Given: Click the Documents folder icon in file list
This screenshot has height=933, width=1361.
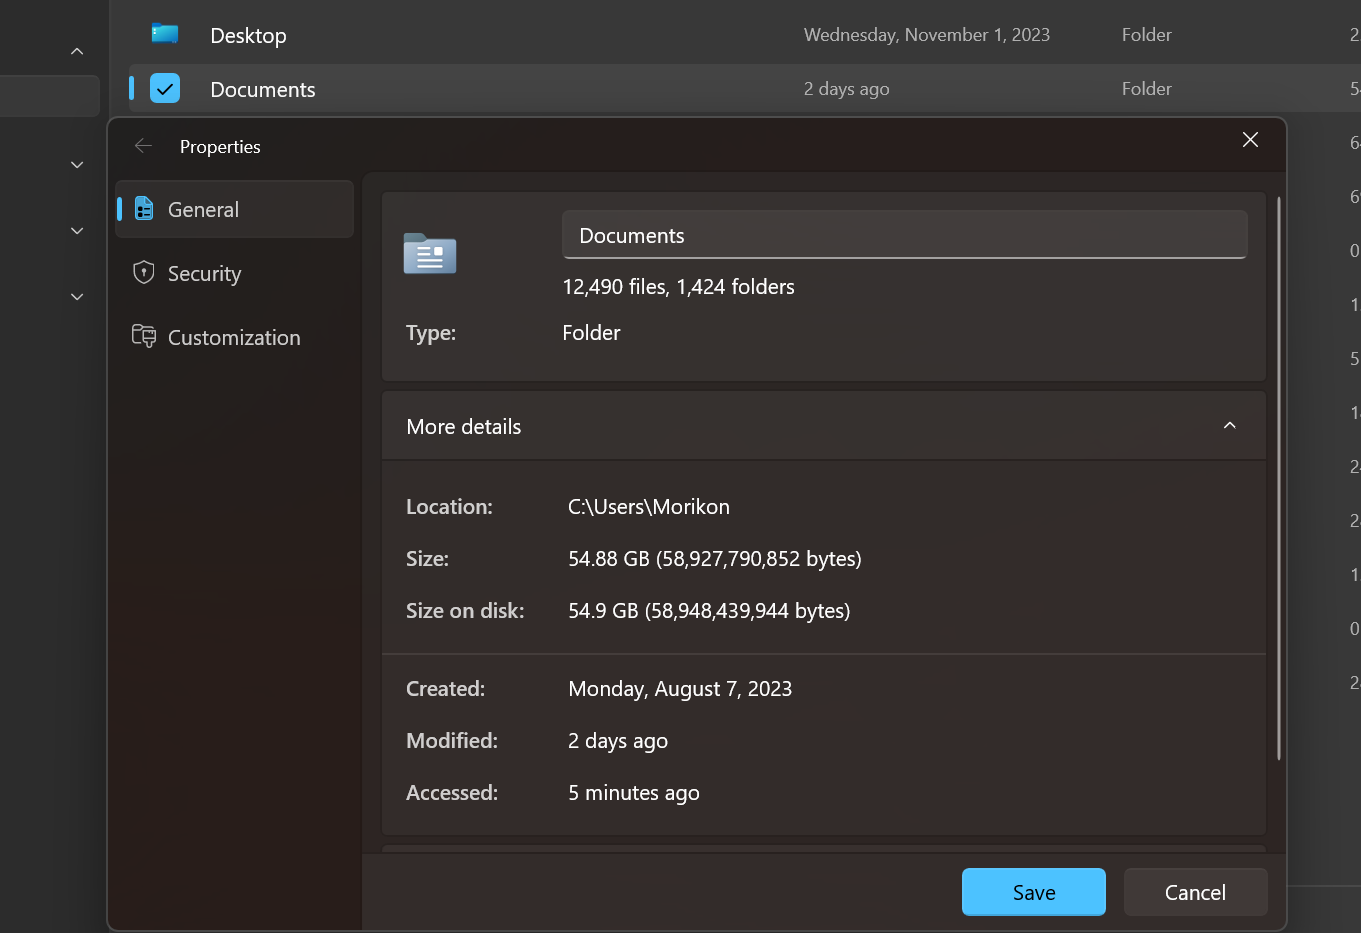Looking at the screenshot, I should (x=165, y=88).
